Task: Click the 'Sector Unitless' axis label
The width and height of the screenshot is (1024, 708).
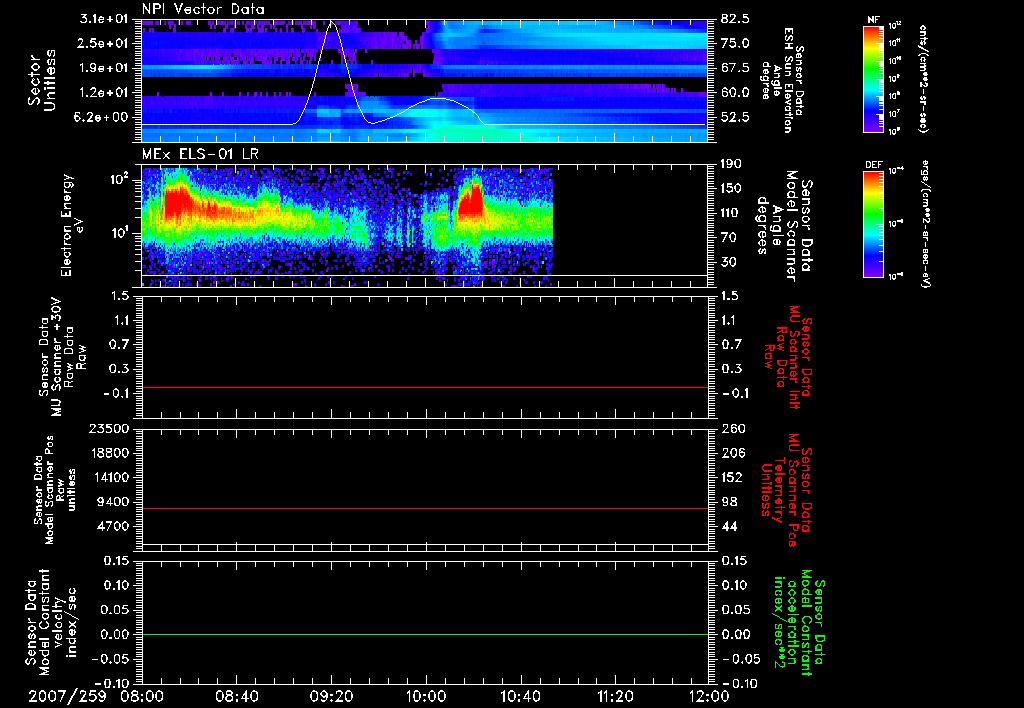Action: tap(42, 80)
